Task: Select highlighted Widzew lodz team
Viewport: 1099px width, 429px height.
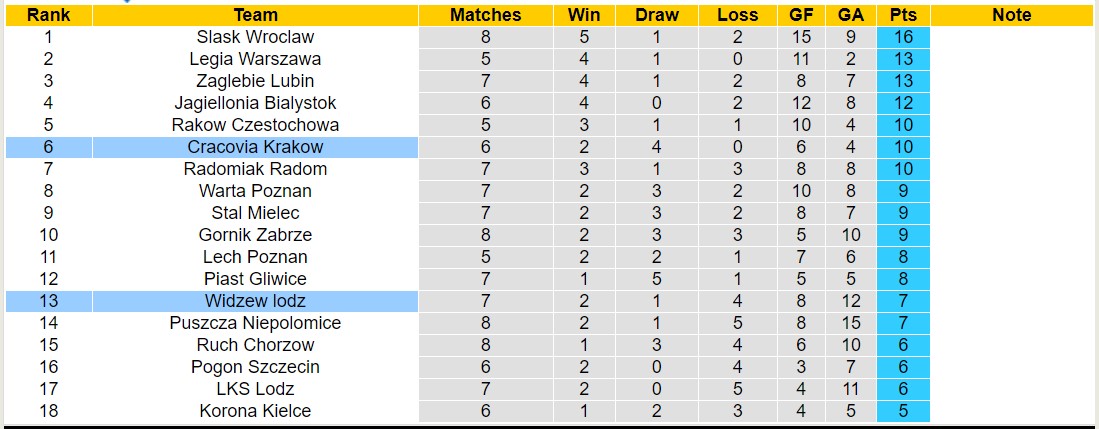Action: (255, 301)
